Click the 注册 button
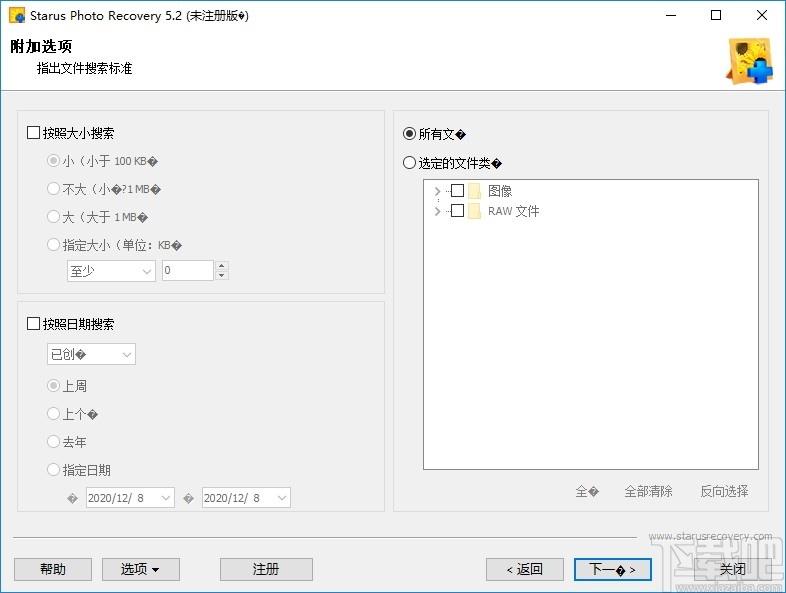Image resolution: width=786 pixels, height=593 pixels. click(x=266, y=569)
